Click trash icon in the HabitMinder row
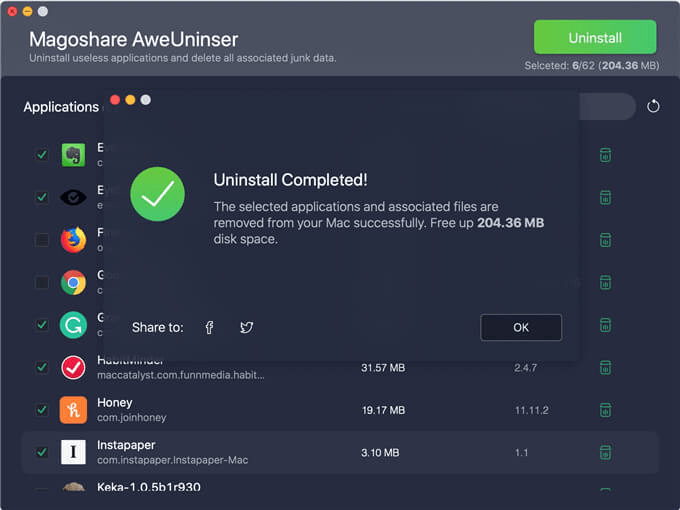 point(605,367)
